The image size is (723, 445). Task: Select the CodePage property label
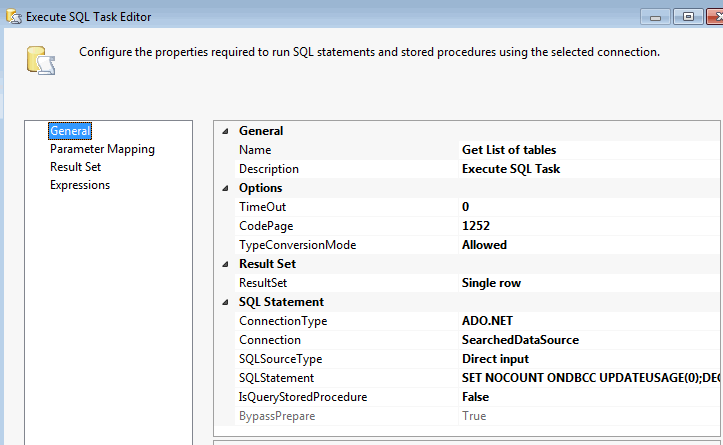point(266,226)
